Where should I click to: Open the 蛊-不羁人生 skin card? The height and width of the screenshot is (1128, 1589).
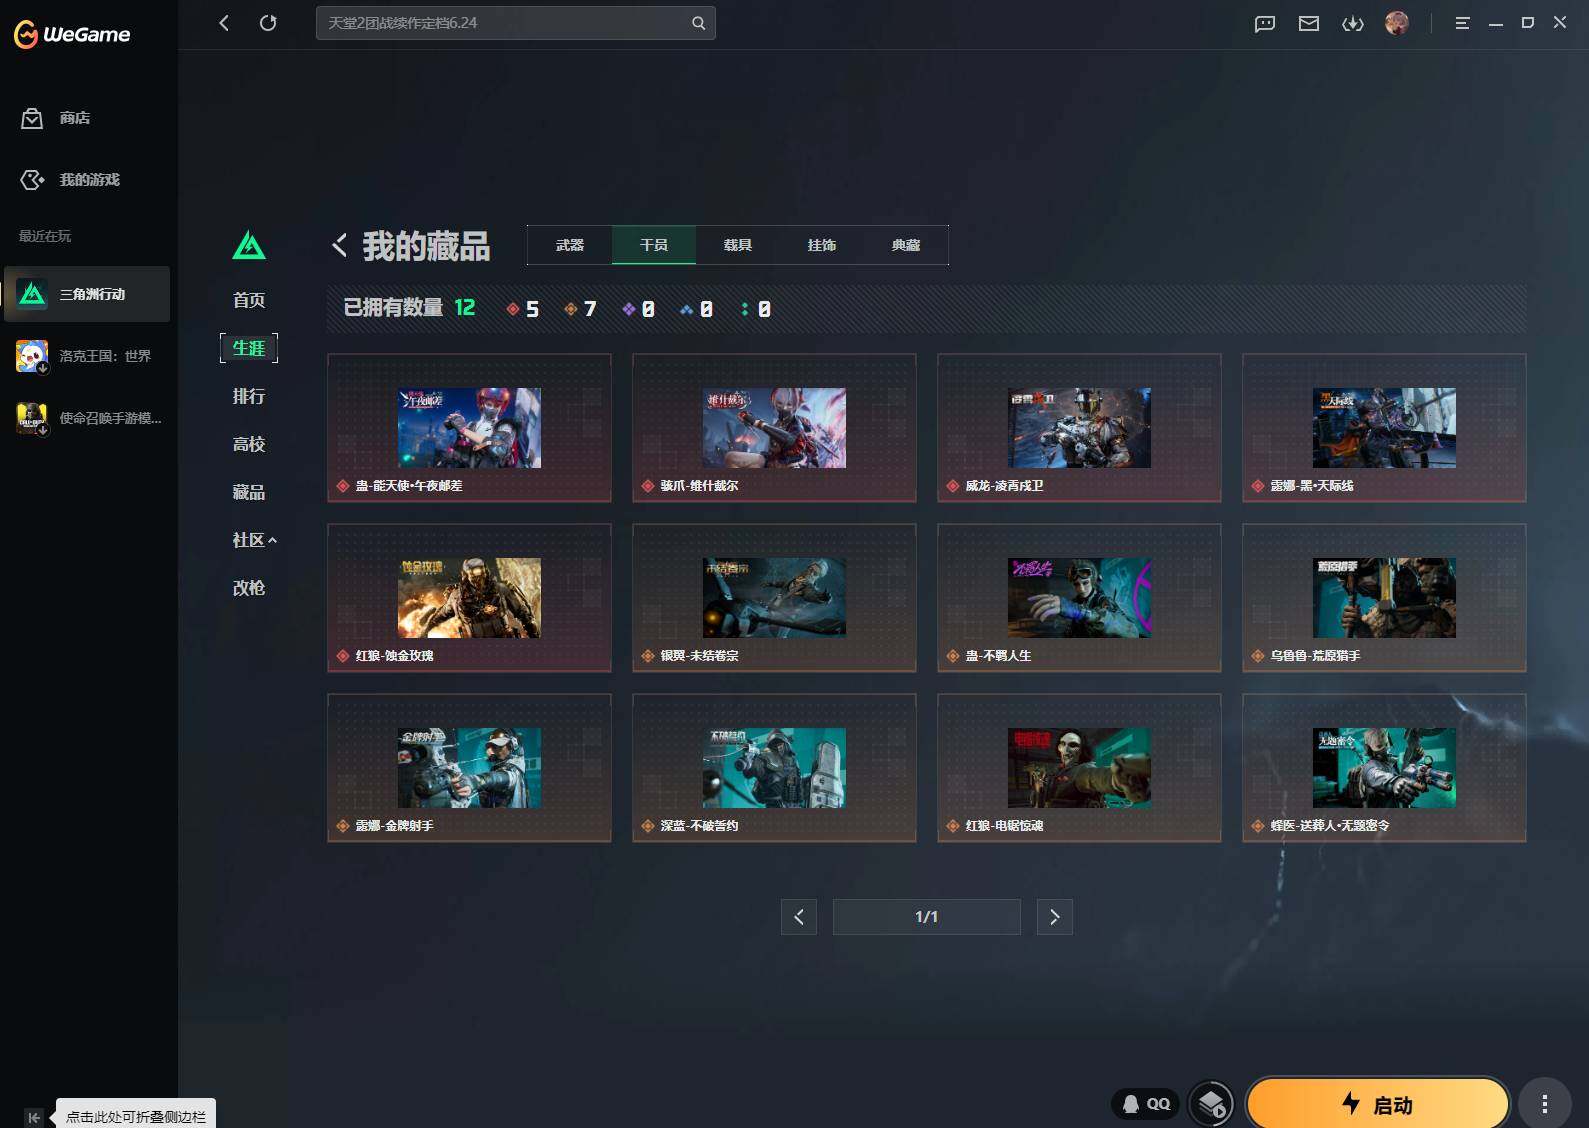tap(1079, 598)
